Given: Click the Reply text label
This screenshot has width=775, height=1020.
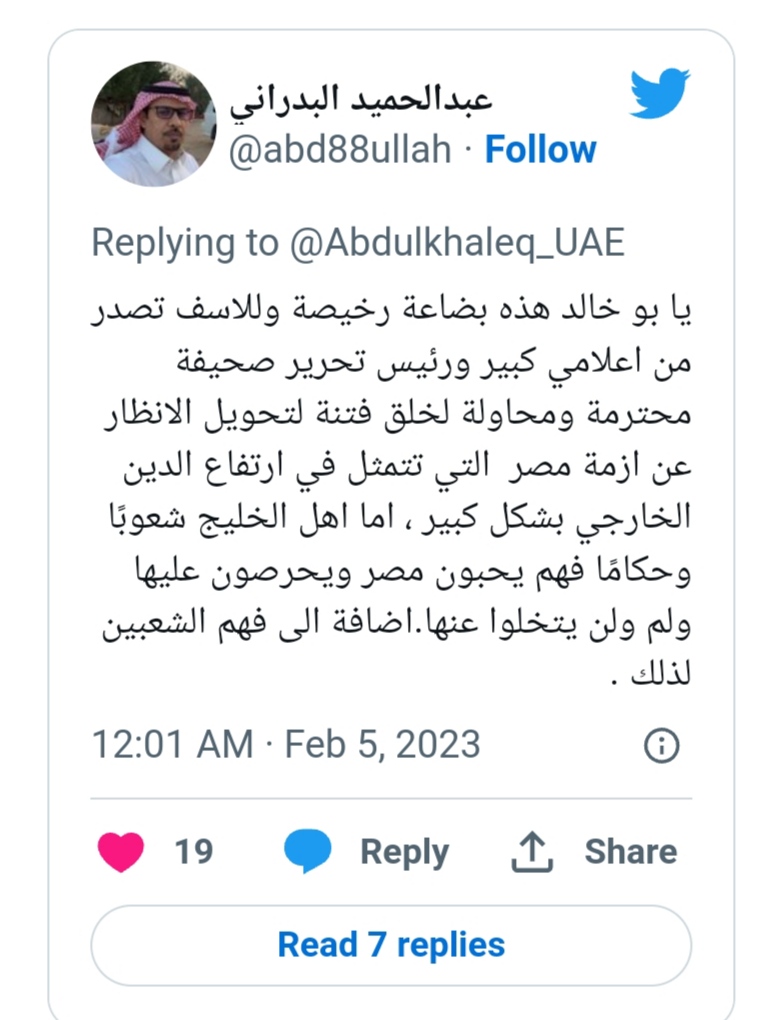Looking at the screenshot, I should (405, 852).
